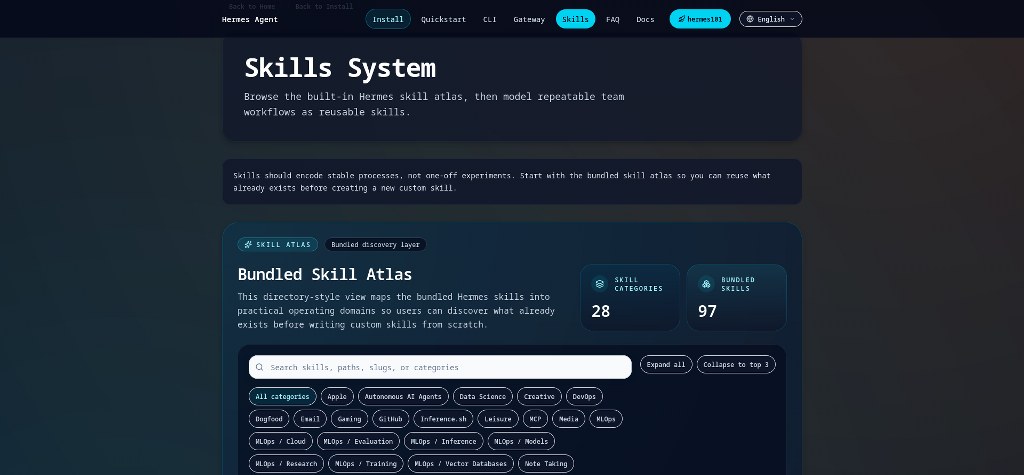1024x475 pixels.
Task: Select the MLOps / Training chip
Action: point(366,463)
